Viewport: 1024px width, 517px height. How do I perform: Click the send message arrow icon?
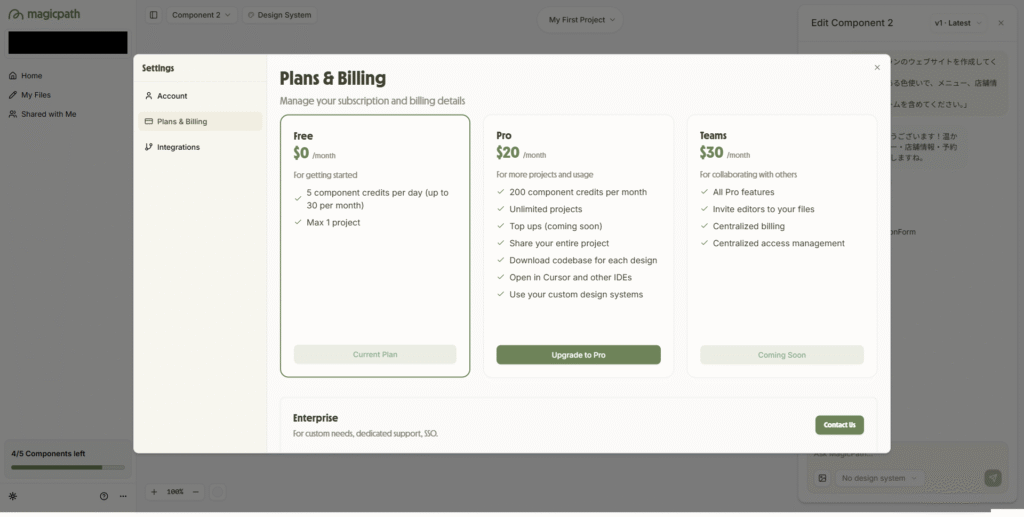click(993, 478)
